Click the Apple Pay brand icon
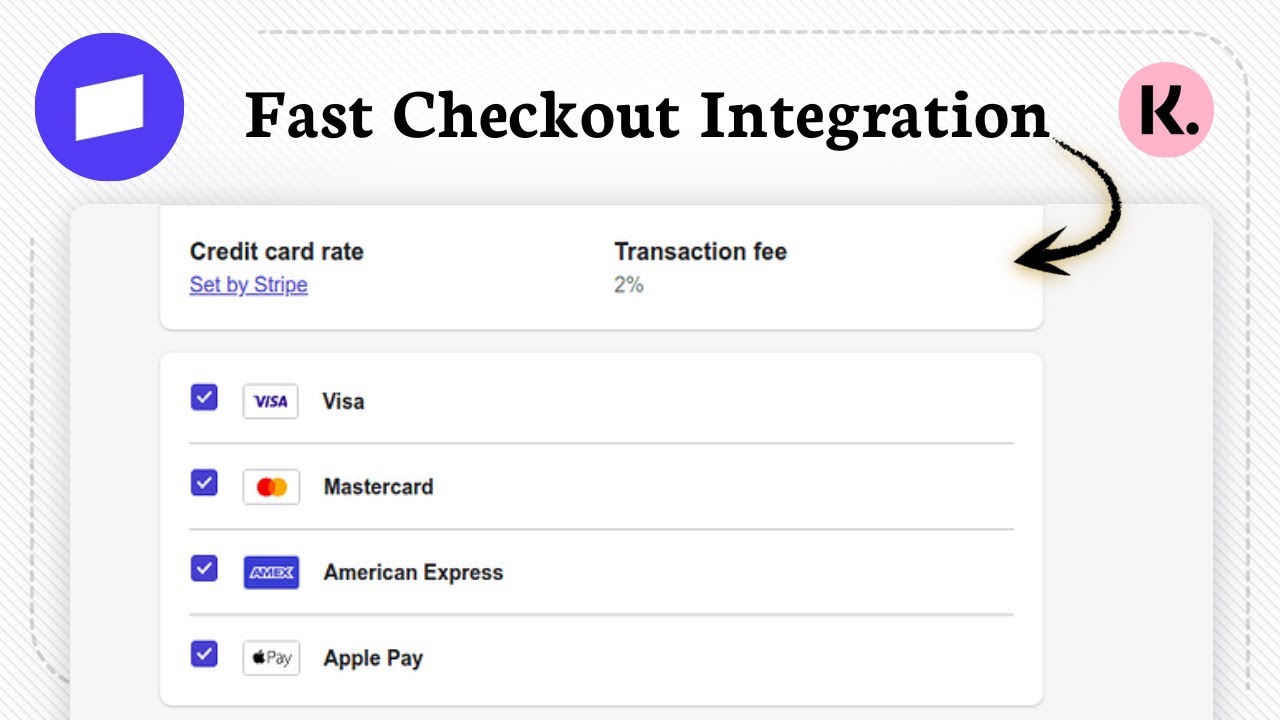Screen dimensions: 1280x720 271,658
